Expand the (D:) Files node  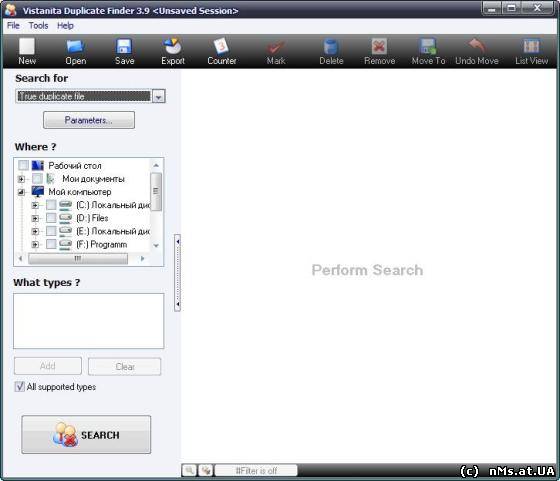[x=35, y=218]
